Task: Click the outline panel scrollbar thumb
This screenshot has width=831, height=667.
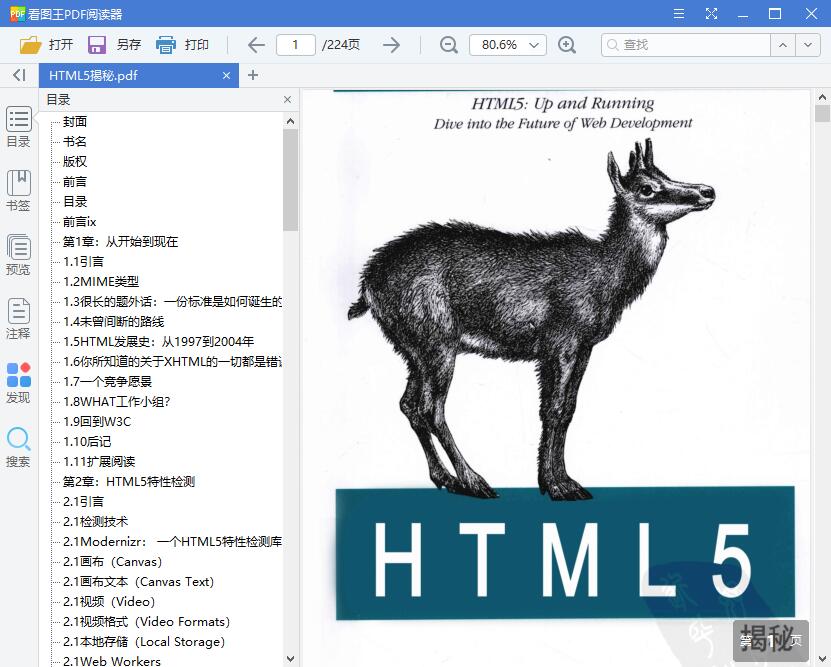Action: click(x=290, y=180)
